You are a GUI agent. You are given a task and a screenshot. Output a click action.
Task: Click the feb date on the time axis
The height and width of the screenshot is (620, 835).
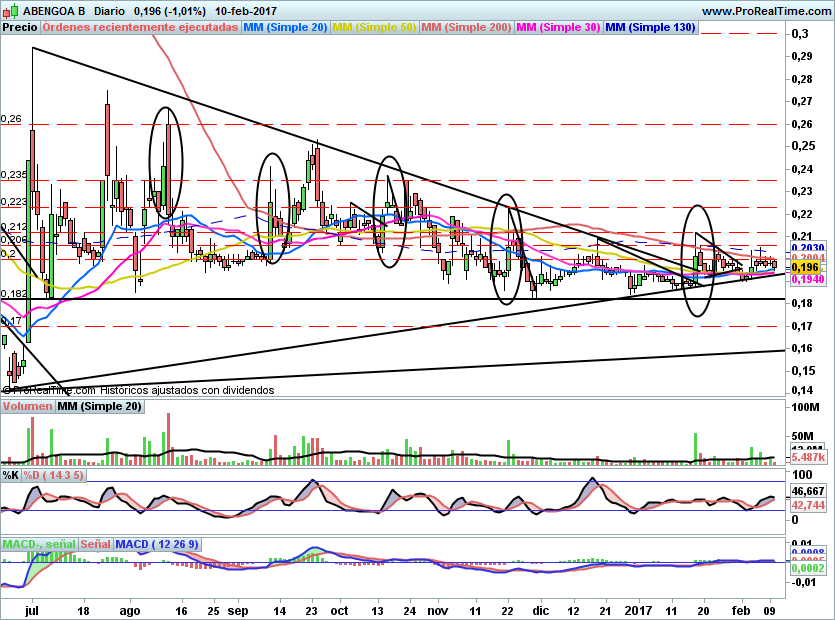(741, 611)
